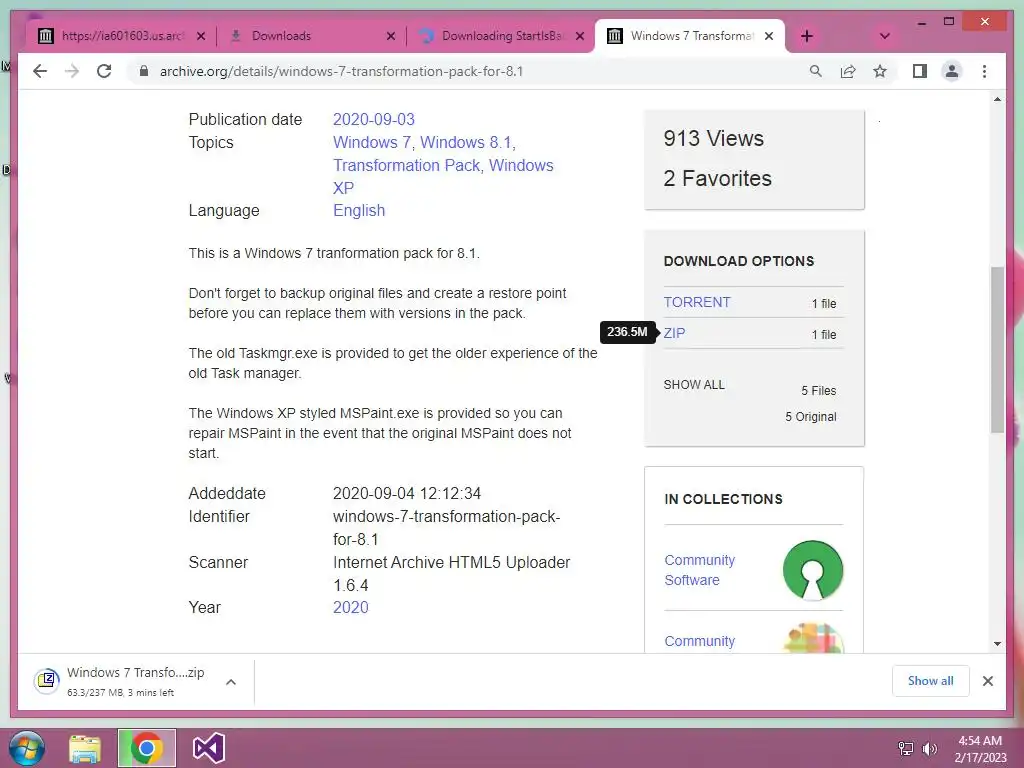Open the Chrome profile menu
This screenshot has height=768, width=1024.
pyautogui.click(x=952, y=71)
